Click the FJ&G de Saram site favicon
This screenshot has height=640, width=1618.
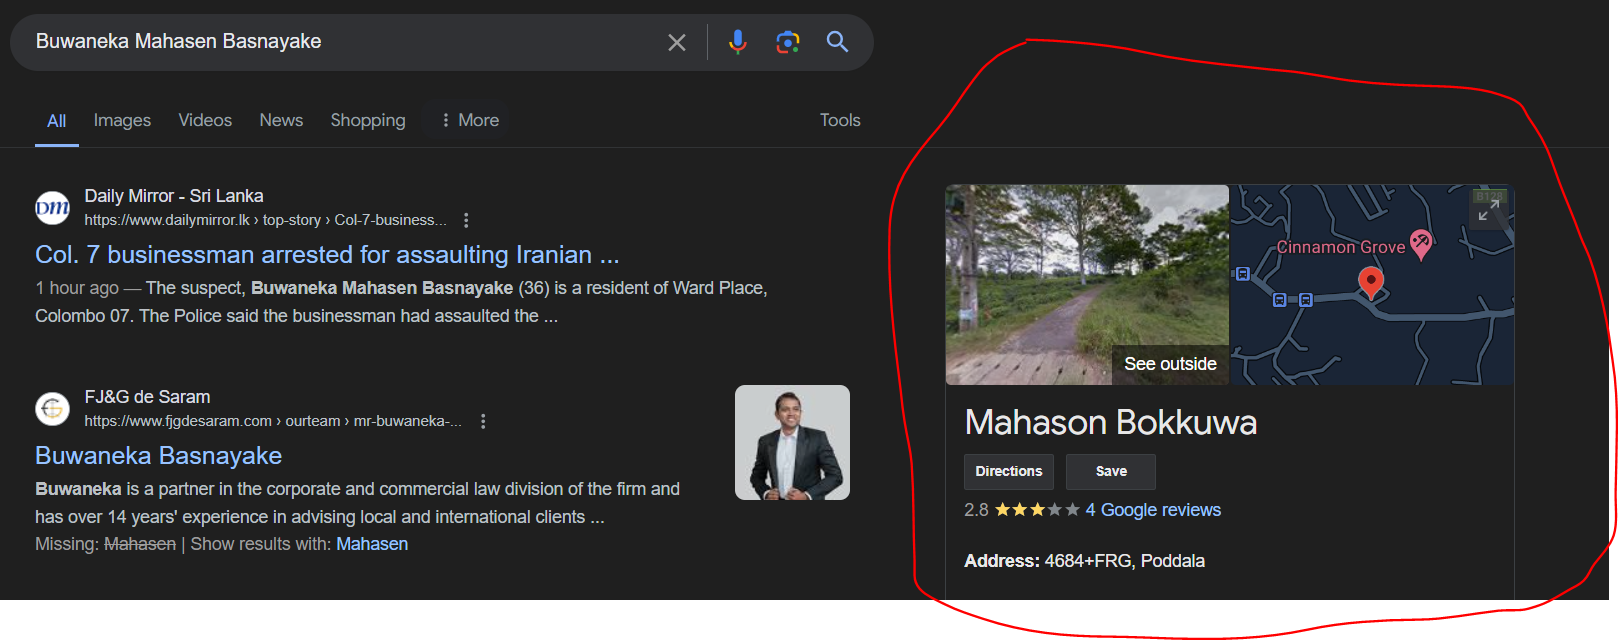click(x=52, y=409)
